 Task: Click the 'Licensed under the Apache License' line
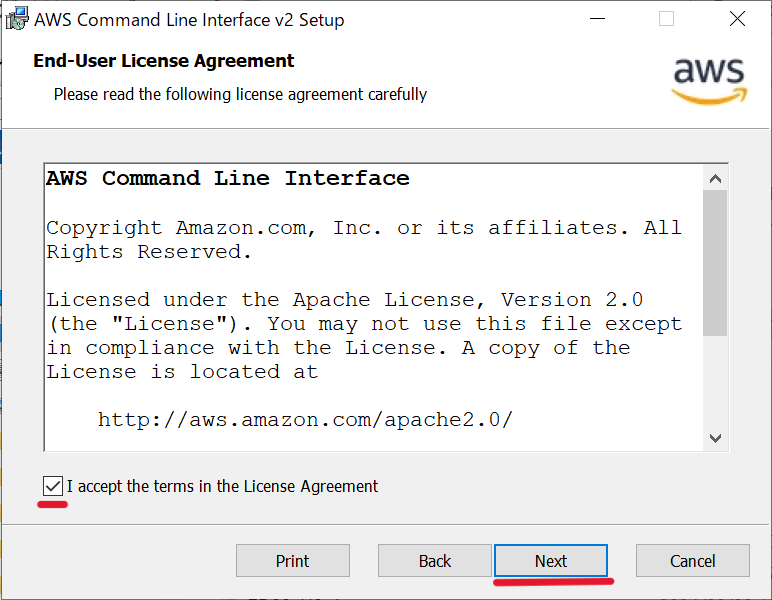tap(345, 300)
